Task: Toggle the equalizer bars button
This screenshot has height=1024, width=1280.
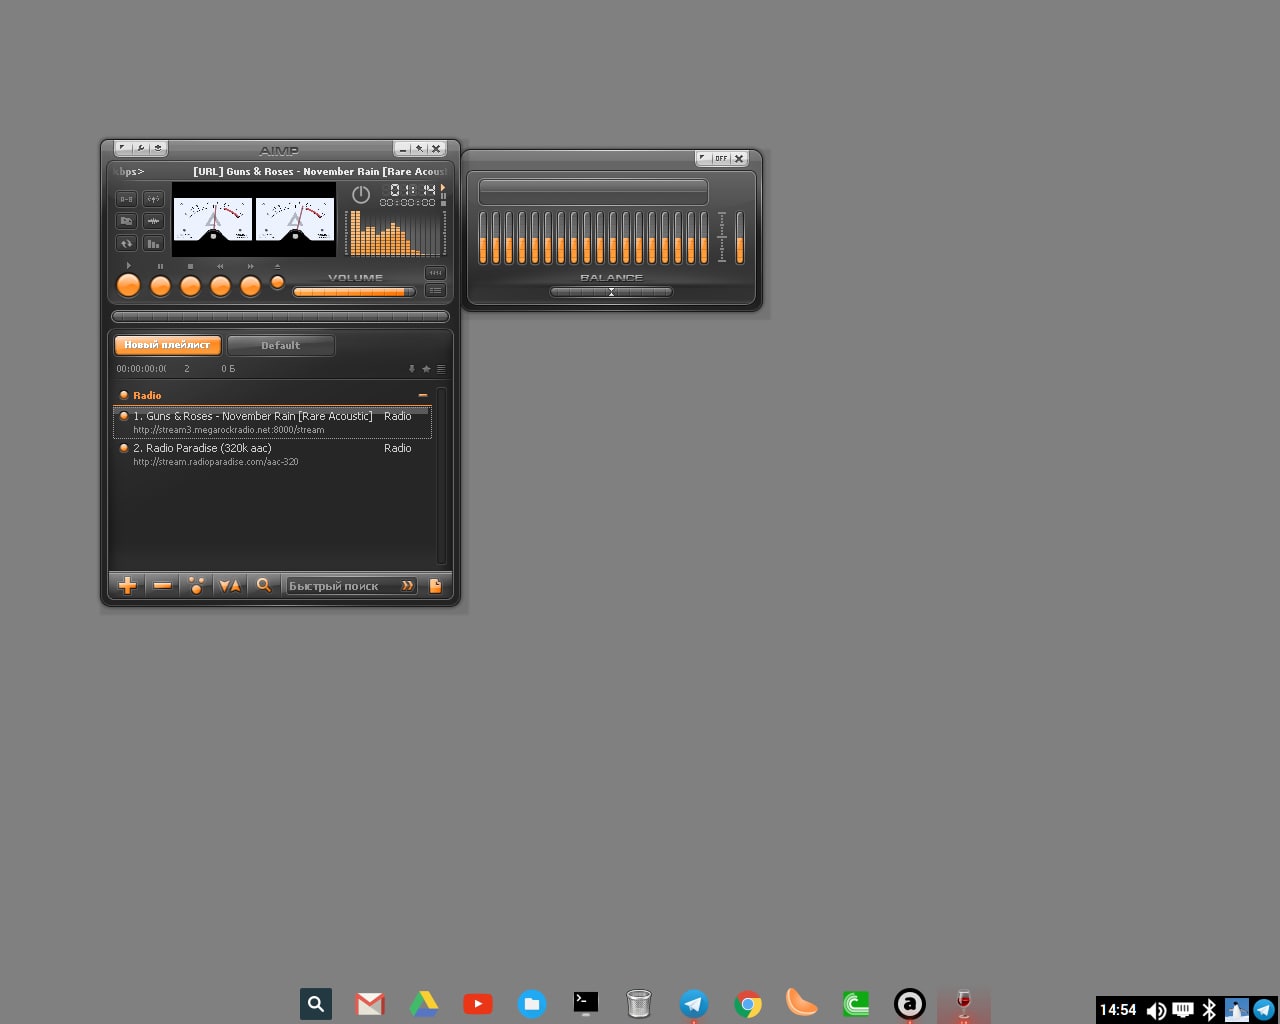Action: (153, 243)
